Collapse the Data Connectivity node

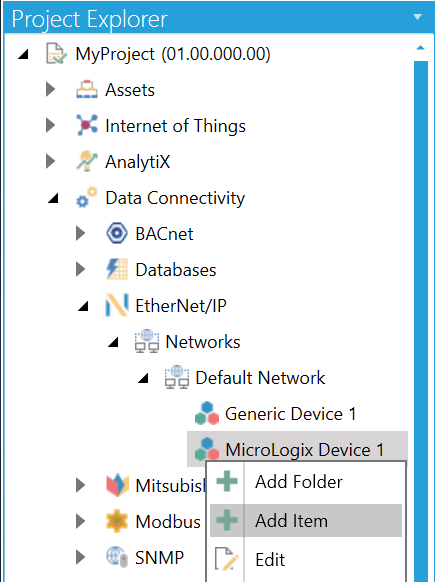pyautogui.click(x=53, y=198)
